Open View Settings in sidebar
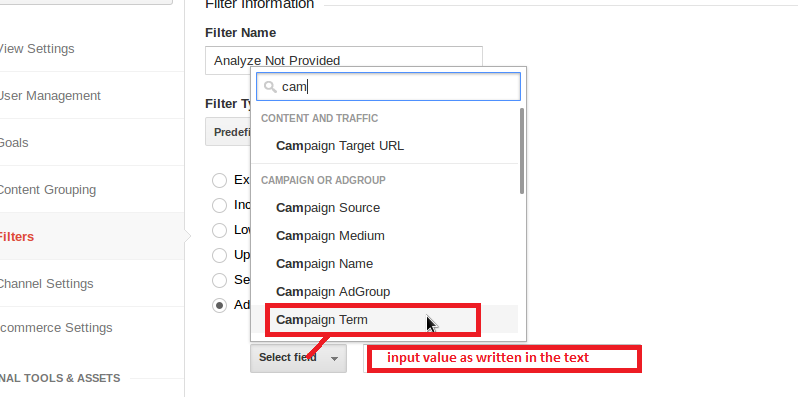798x397 pixels. coord(37,49)
